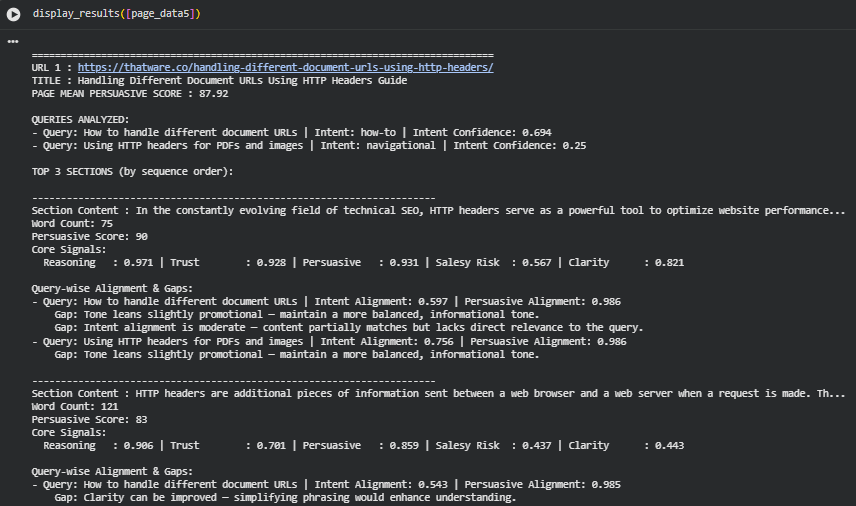Click the second Section Content line about HTTP headers
The width and height of the screenshot is (856, 506).
[x=438, y=393]
